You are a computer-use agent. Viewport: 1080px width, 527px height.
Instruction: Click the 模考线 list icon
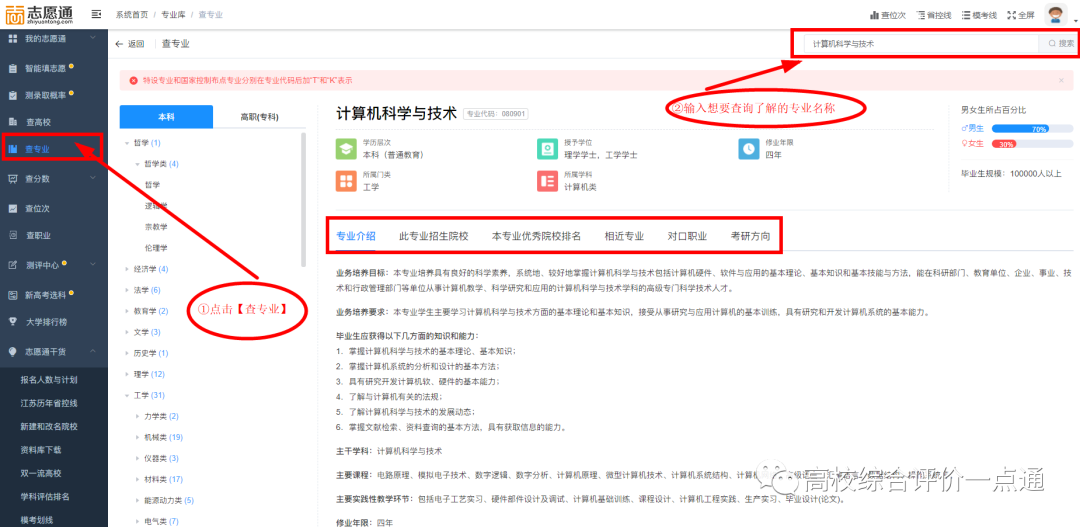pyautogui.click(x=965, y=15)
